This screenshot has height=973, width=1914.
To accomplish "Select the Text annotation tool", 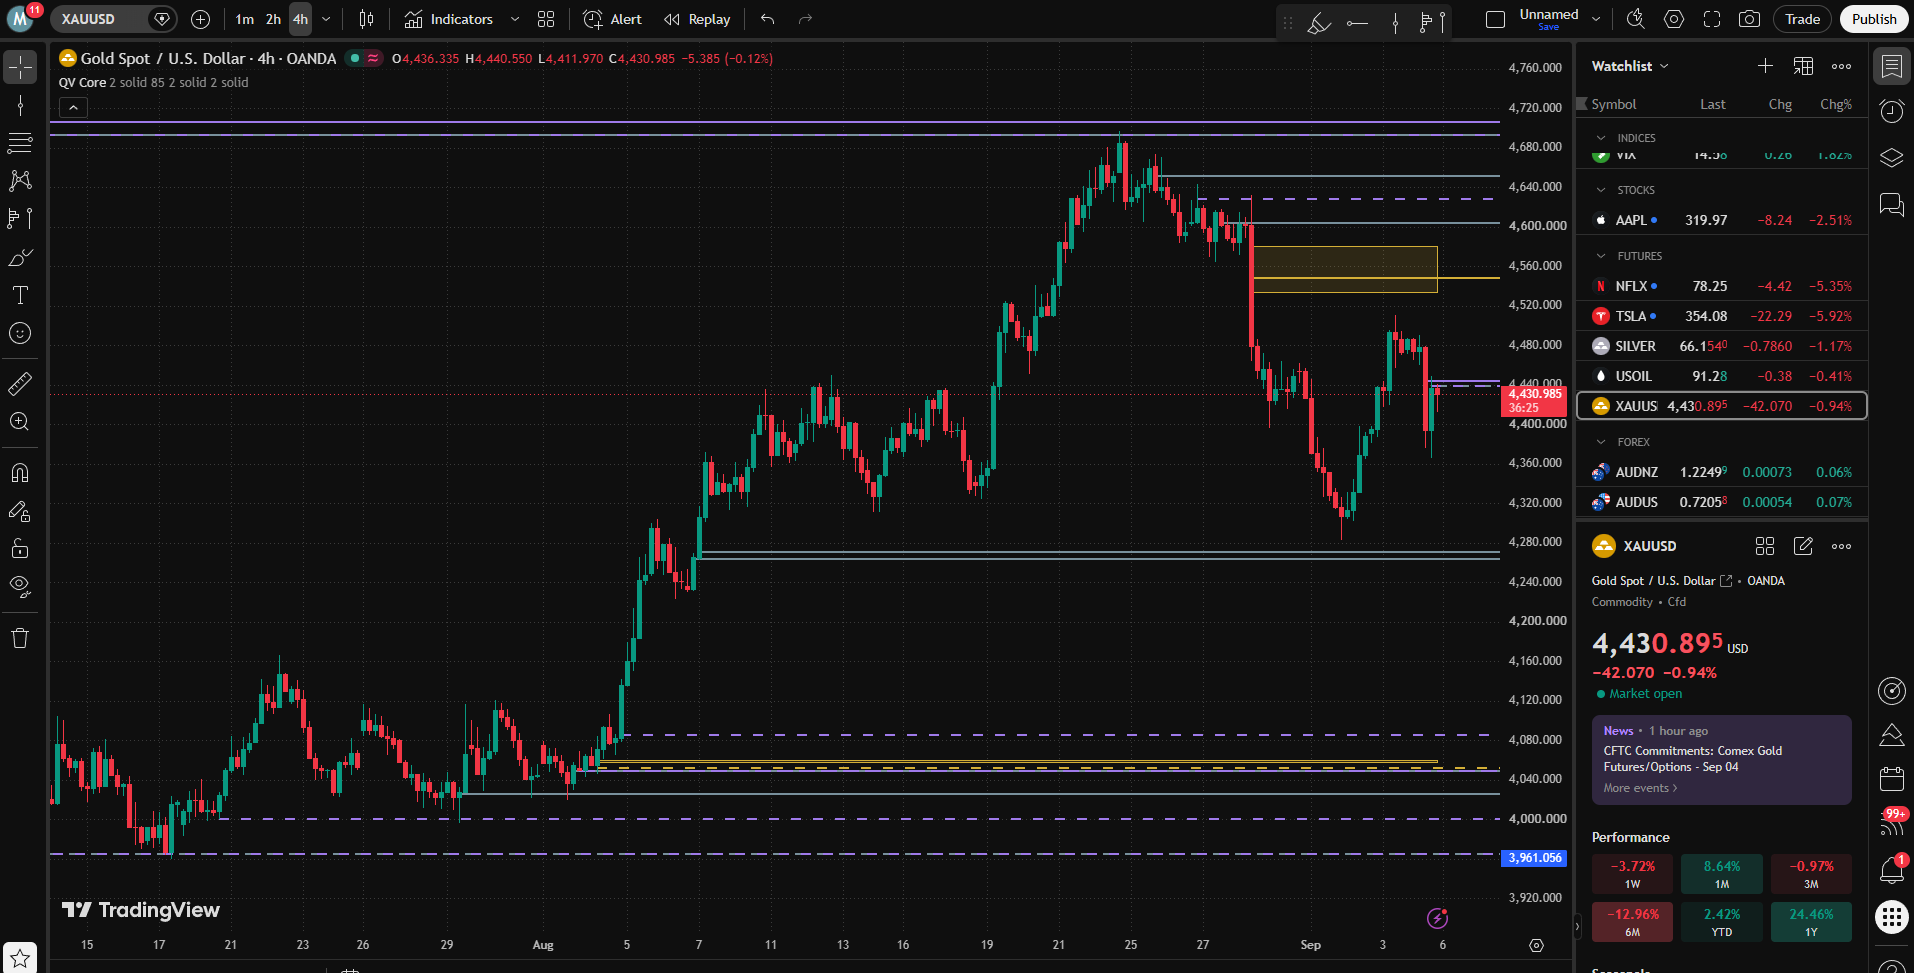I will (20, 295).
